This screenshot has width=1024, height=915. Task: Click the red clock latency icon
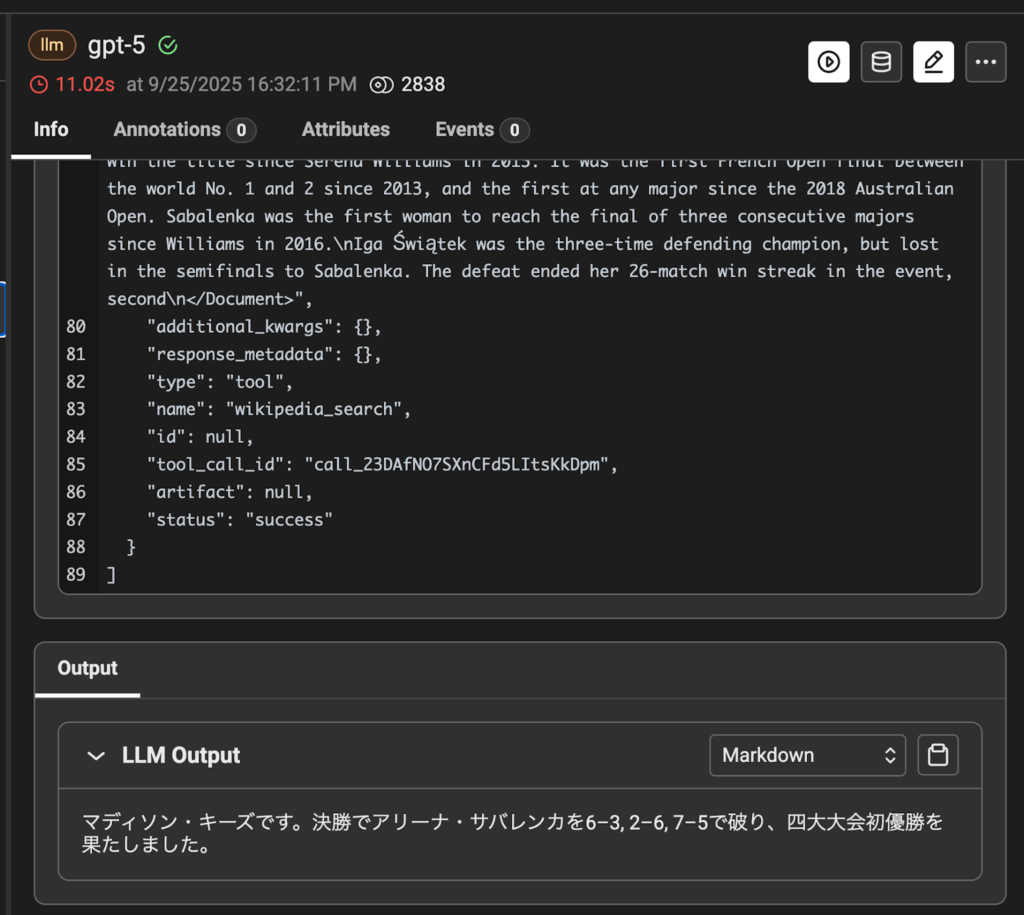39,85
